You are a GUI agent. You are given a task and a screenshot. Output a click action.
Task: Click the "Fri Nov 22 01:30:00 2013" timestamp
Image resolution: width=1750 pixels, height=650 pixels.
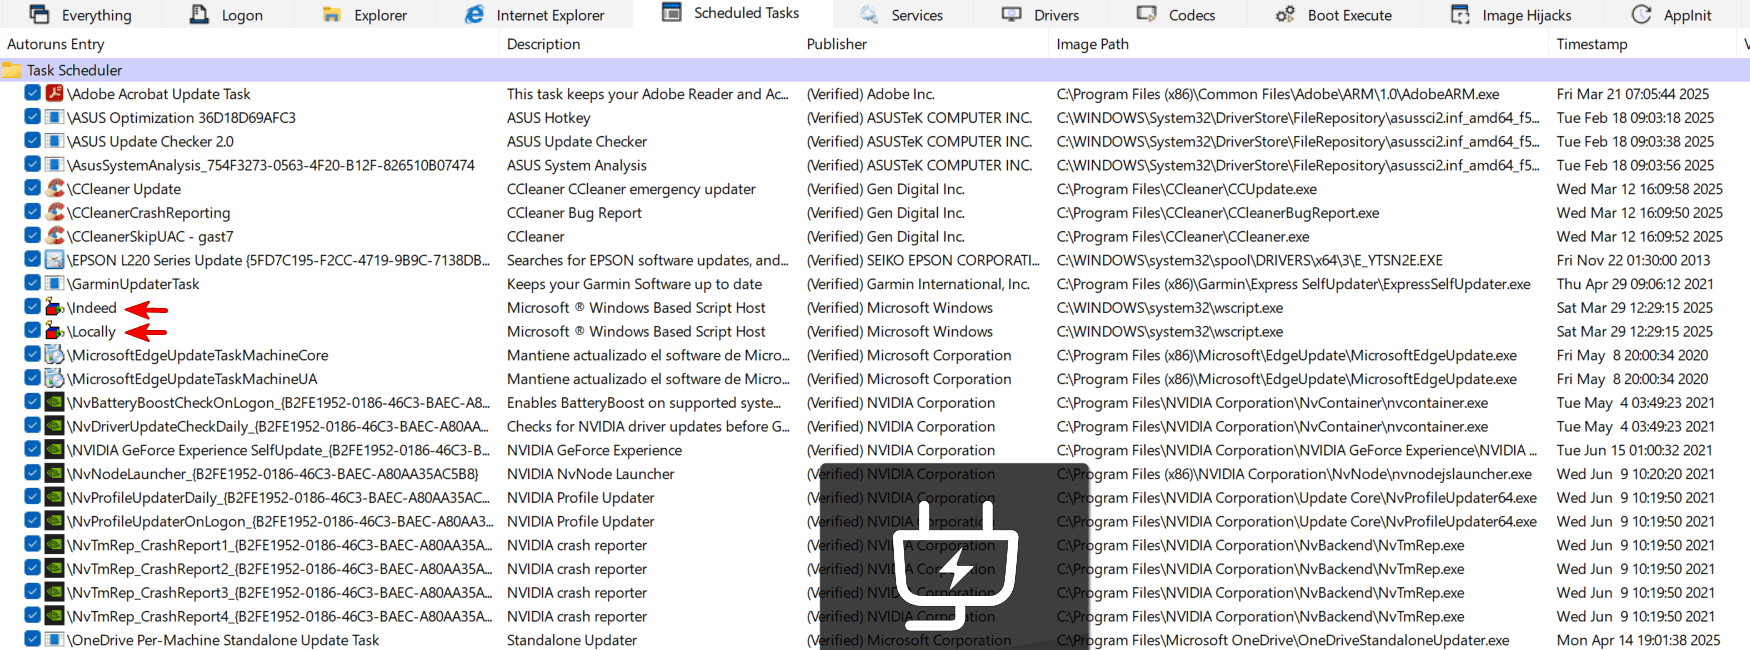pos(1633,260)
